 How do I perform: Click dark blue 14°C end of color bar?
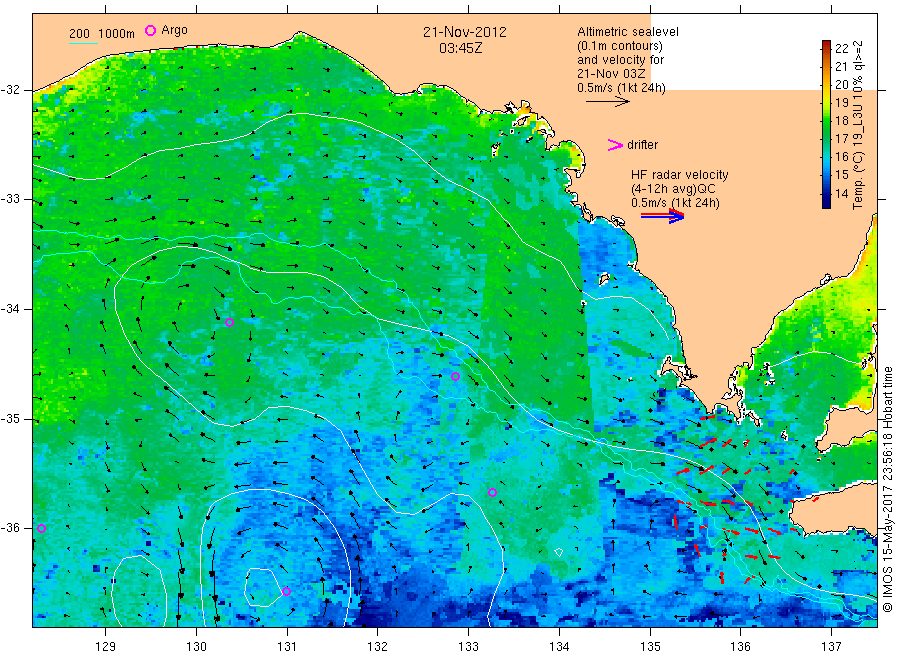(826, 202)
